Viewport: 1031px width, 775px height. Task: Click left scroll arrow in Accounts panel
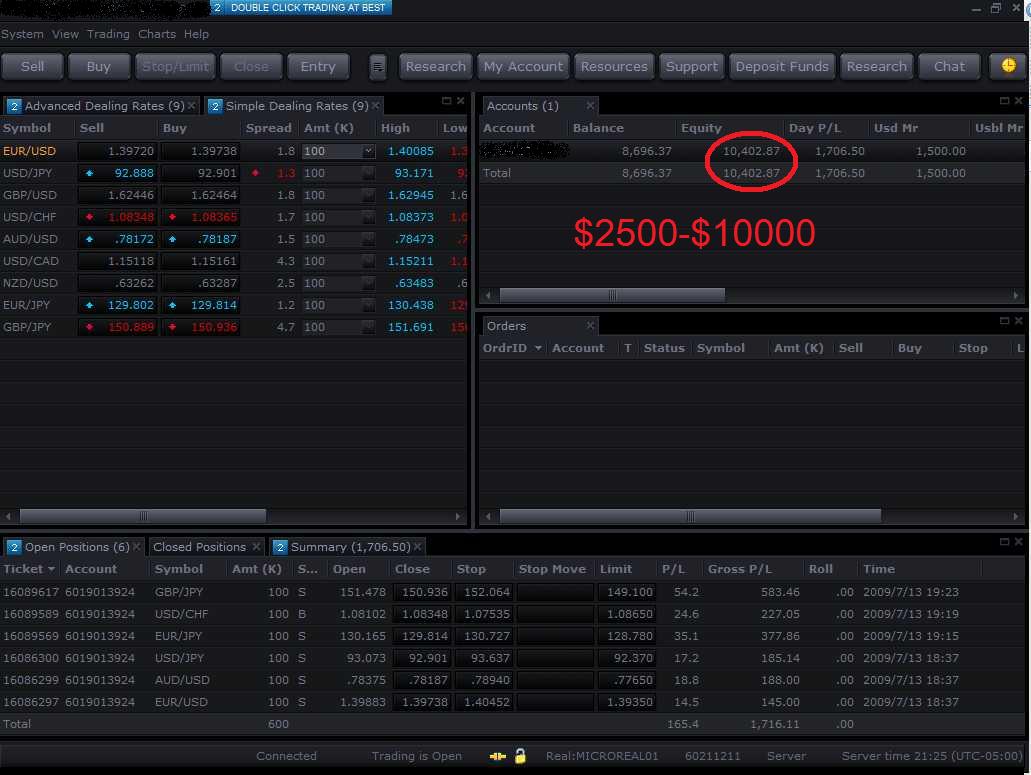click(488, 296)
